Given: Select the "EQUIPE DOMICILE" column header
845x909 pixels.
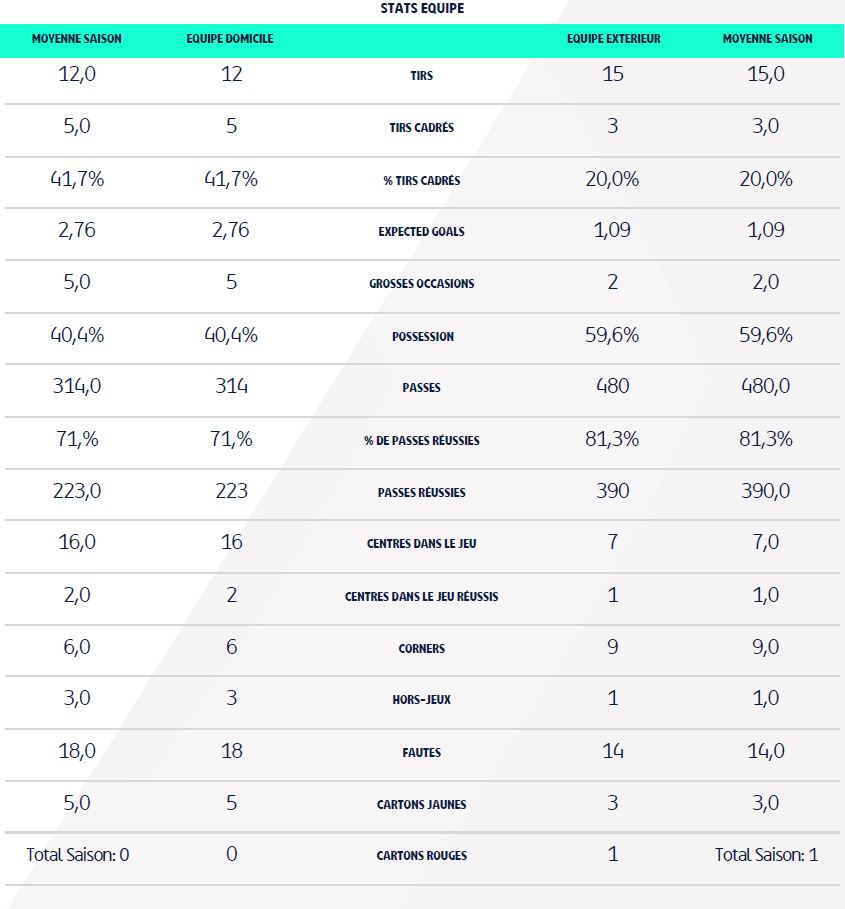Looking at the screenshot, I should [230, 39].
